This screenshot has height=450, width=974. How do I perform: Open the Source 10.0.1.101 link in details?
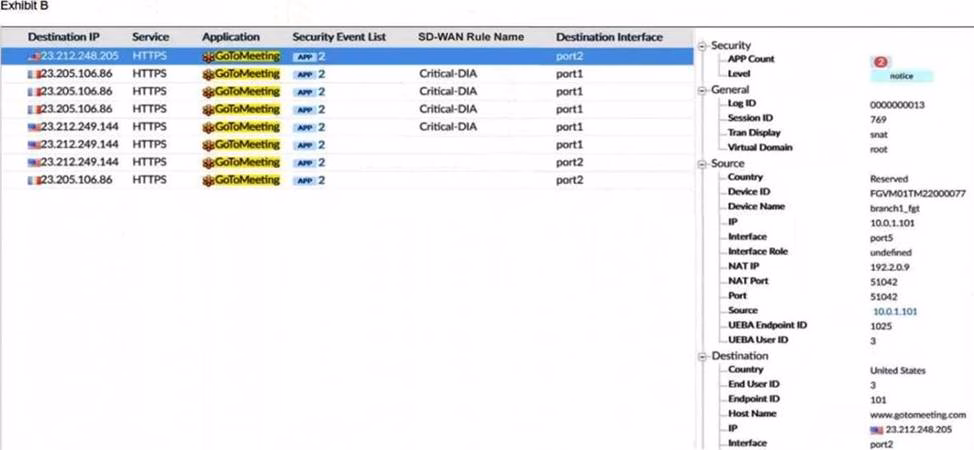coord(895,311)
